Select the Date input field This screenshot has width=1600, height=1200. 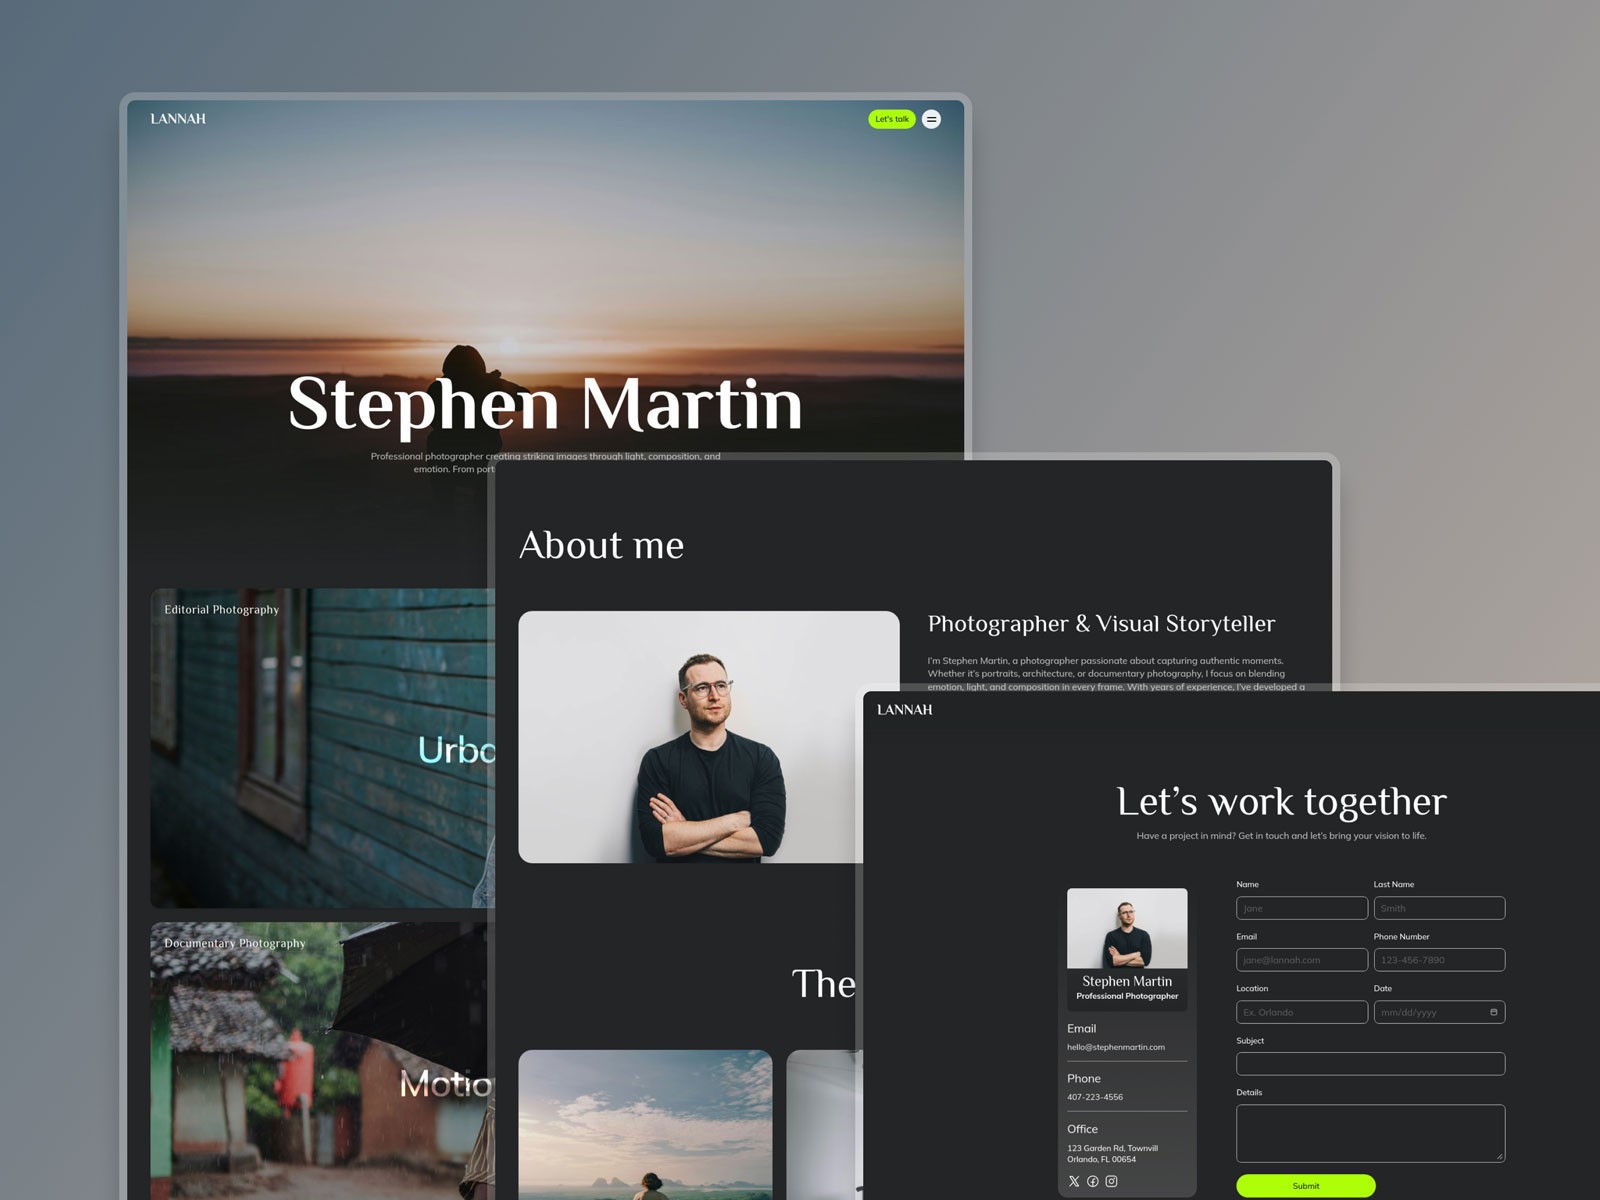tap(1439, 1012)
